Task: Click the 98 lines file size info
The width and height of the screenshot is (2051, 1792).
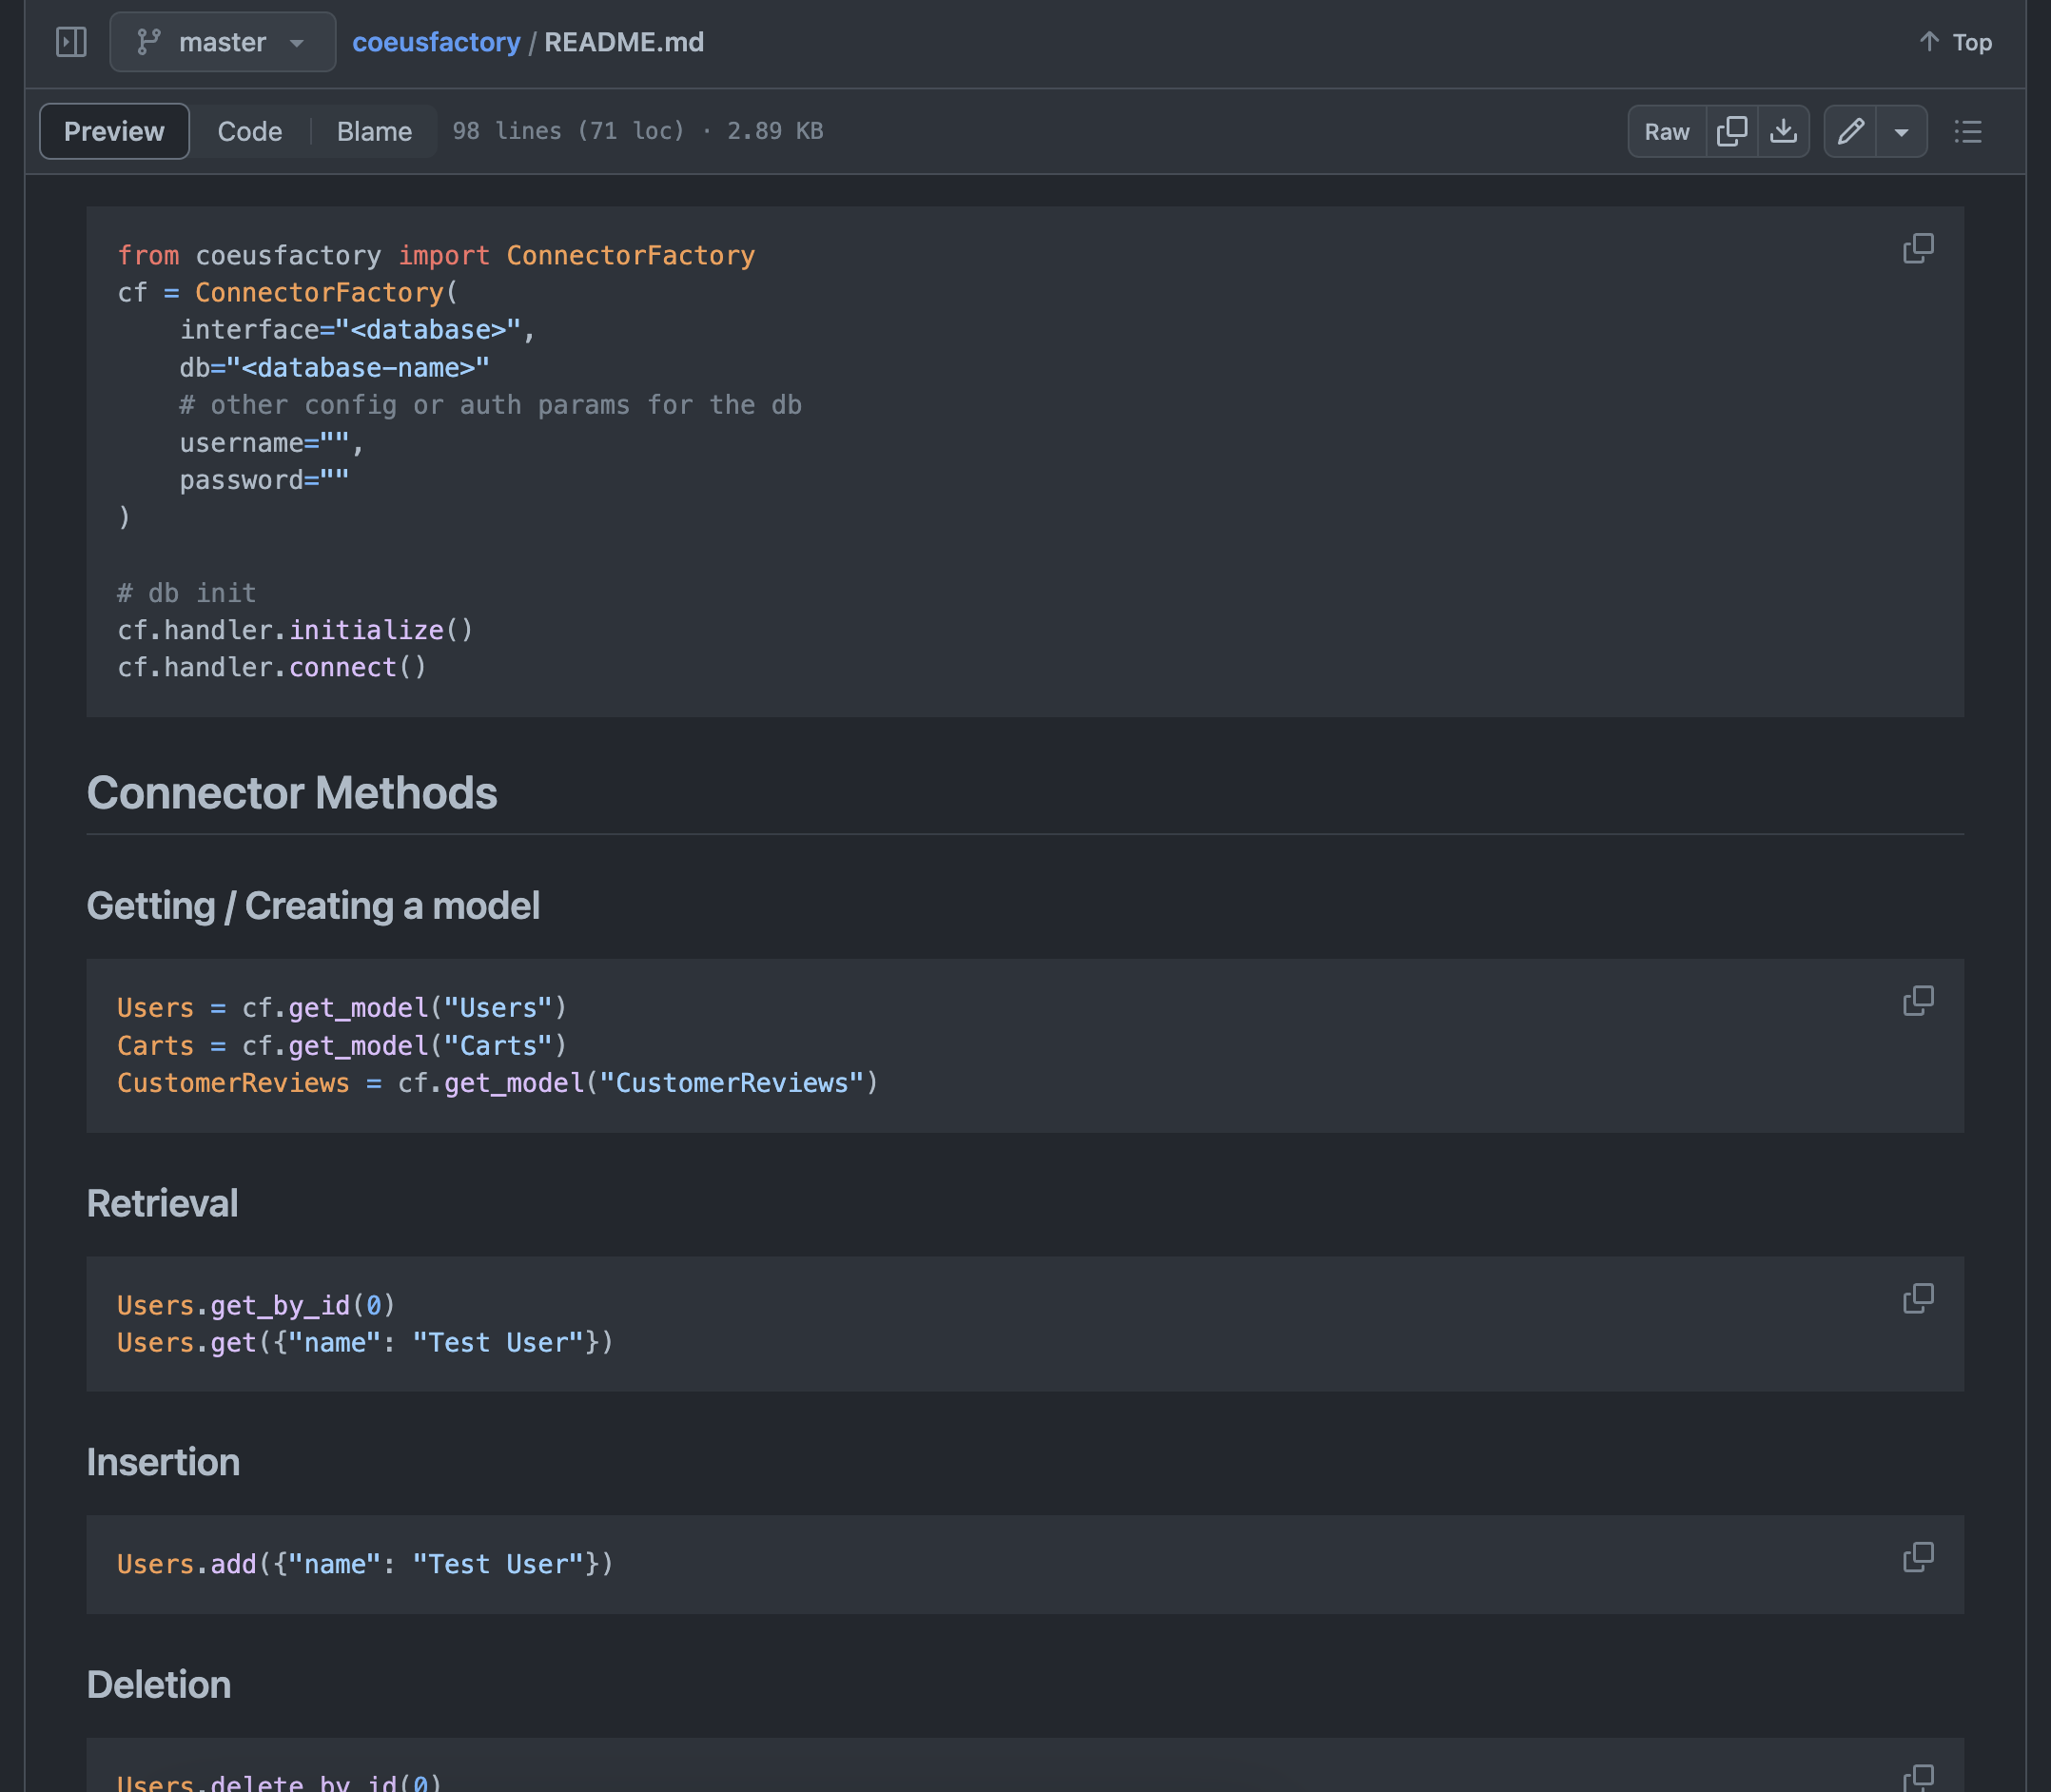Action: (637, 131)
